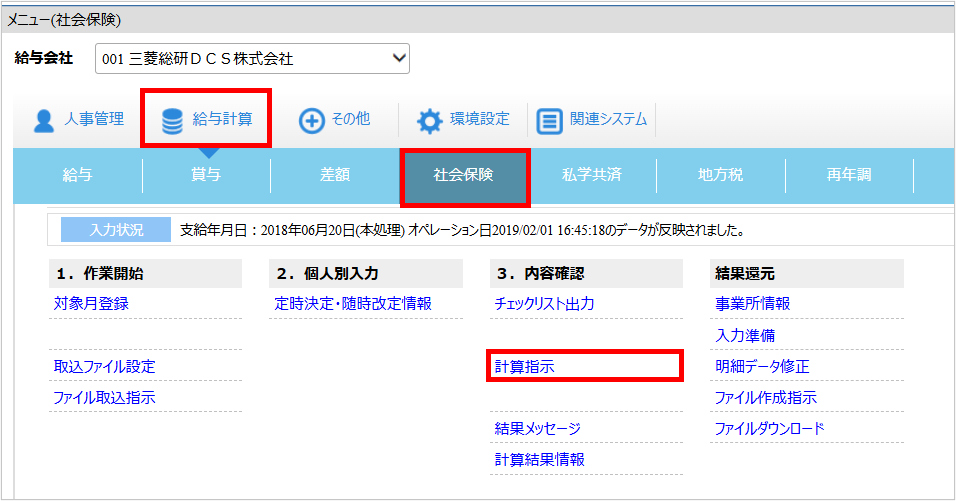
Task: Open the ファイル作成指示 link
Action: [x=766, y=397]
